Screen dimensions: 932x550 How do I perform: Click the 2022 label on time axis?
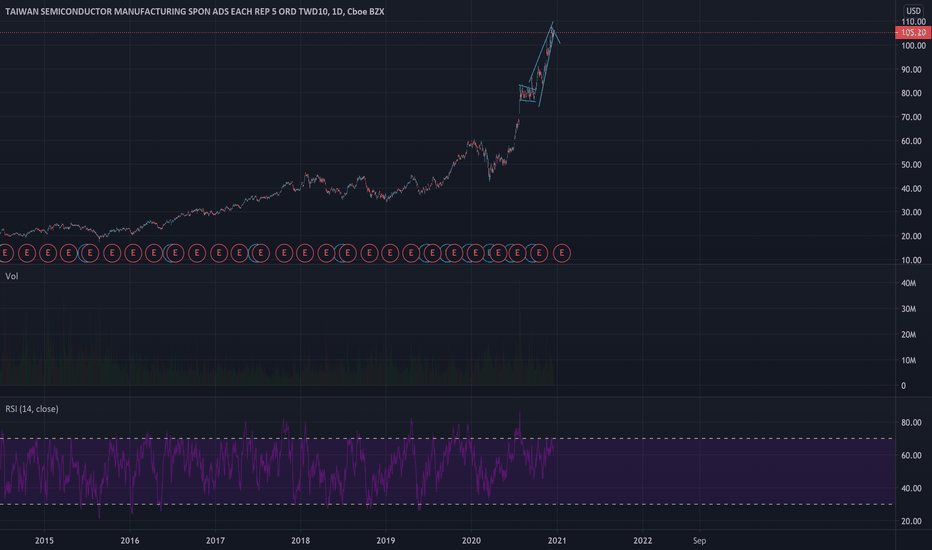(643, 540)
